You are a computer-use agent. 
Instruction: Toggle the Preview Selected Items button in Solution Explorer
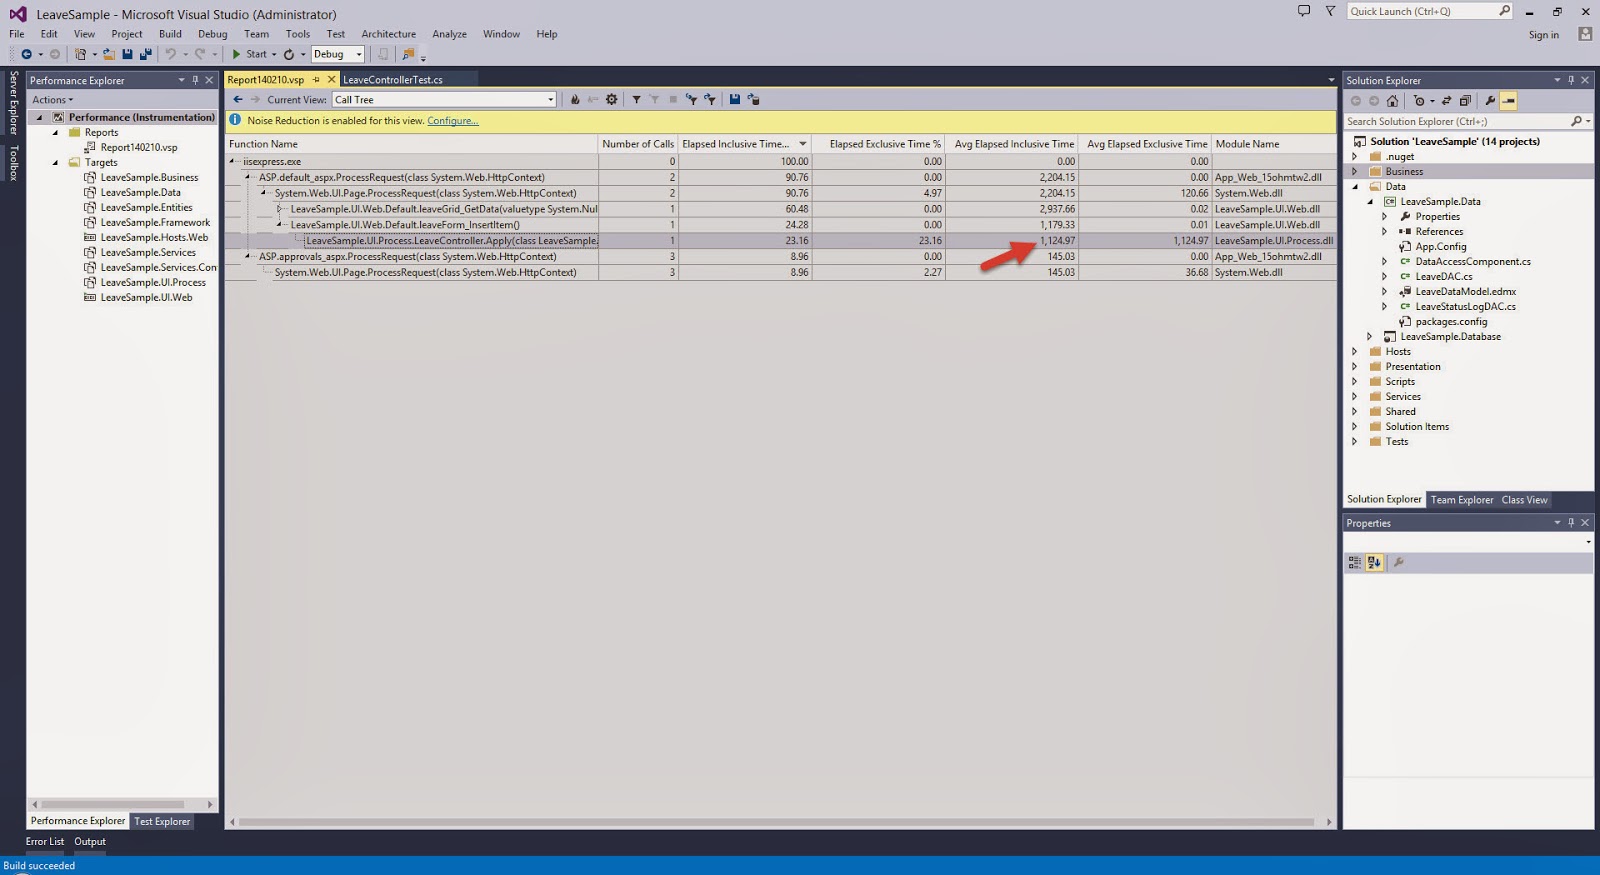(x=1509, y=100)
